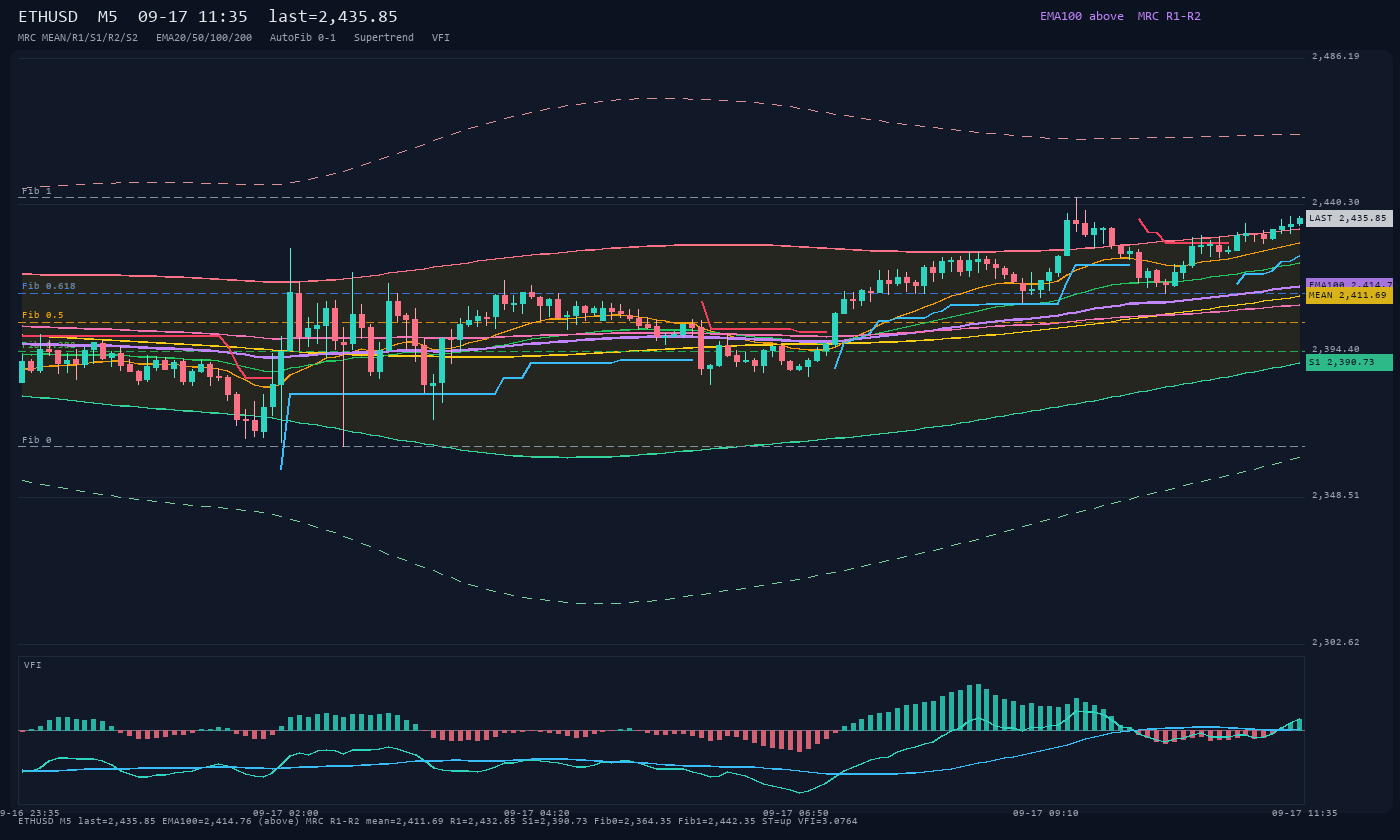
Task: Click the 'Fib 1' level label
Action: coord(37,190)
